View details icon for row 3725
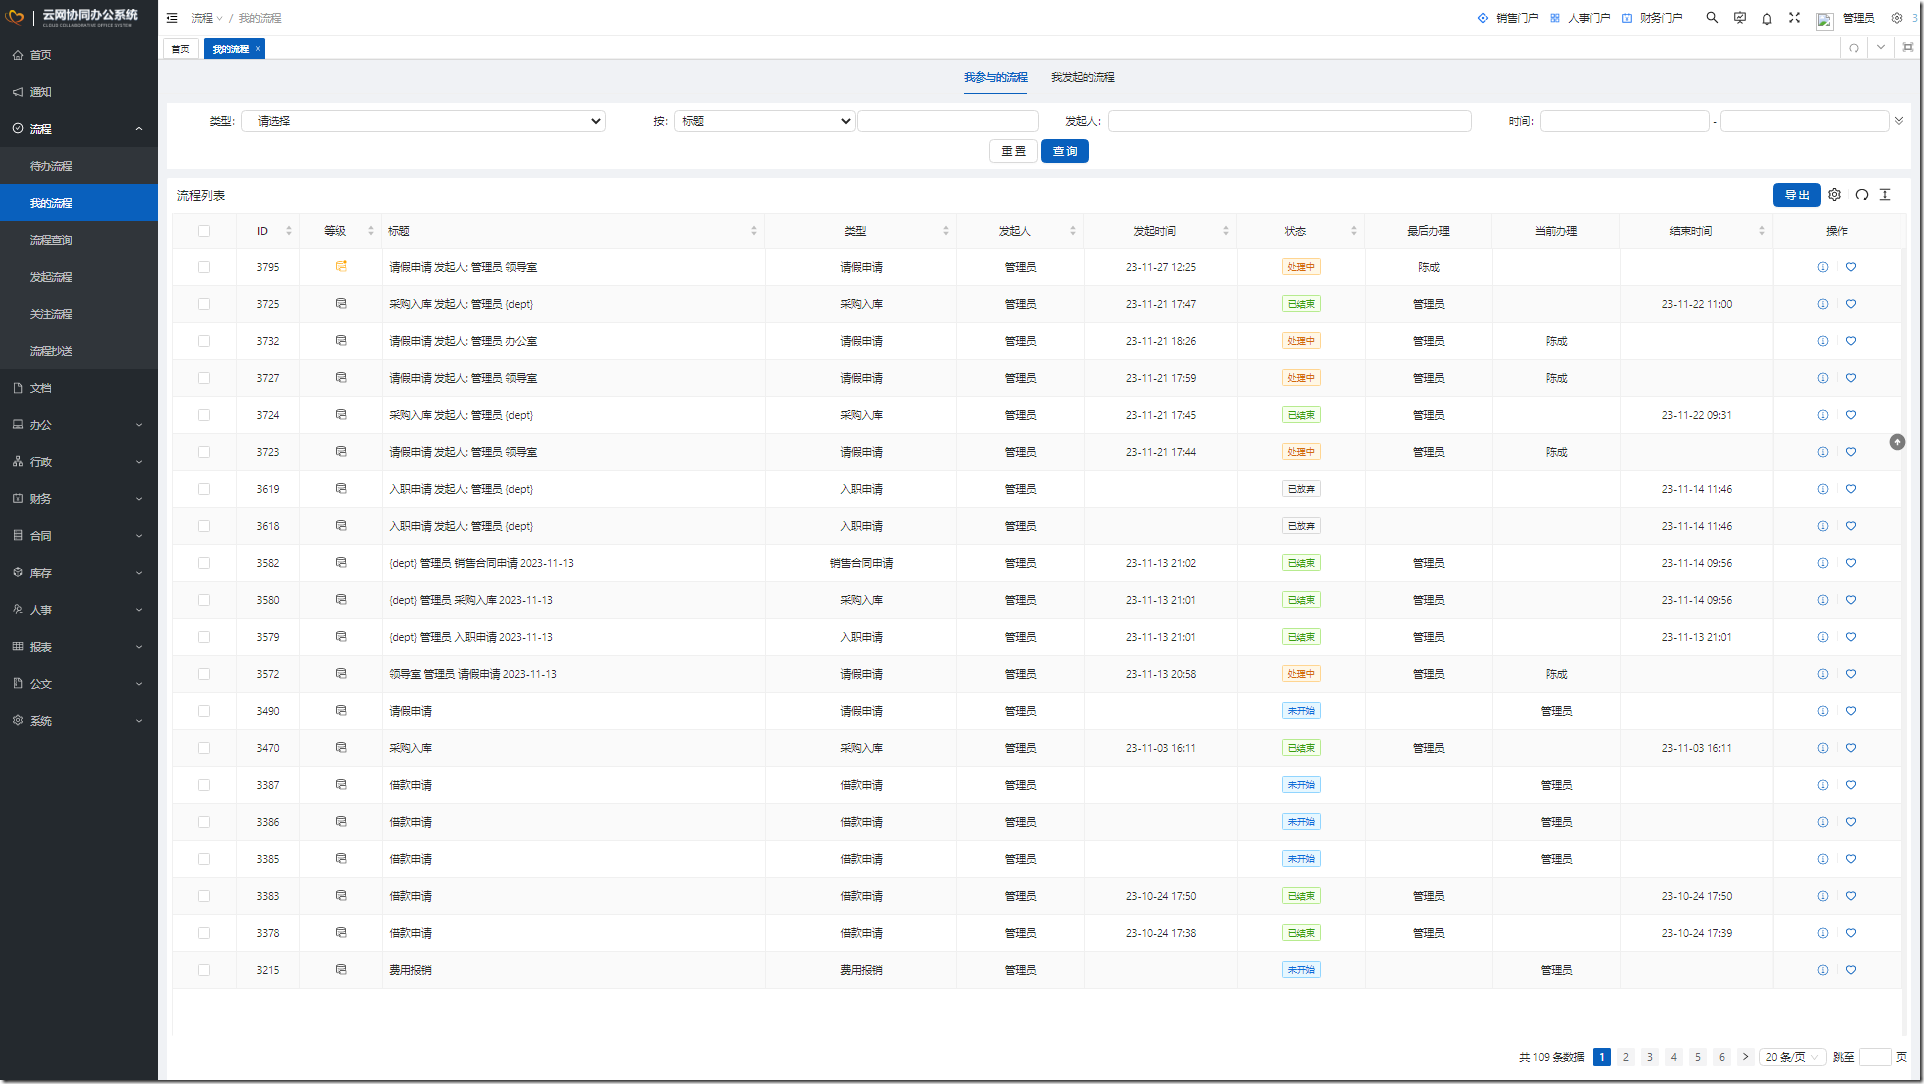1924x1084 pixels. 1823,304
